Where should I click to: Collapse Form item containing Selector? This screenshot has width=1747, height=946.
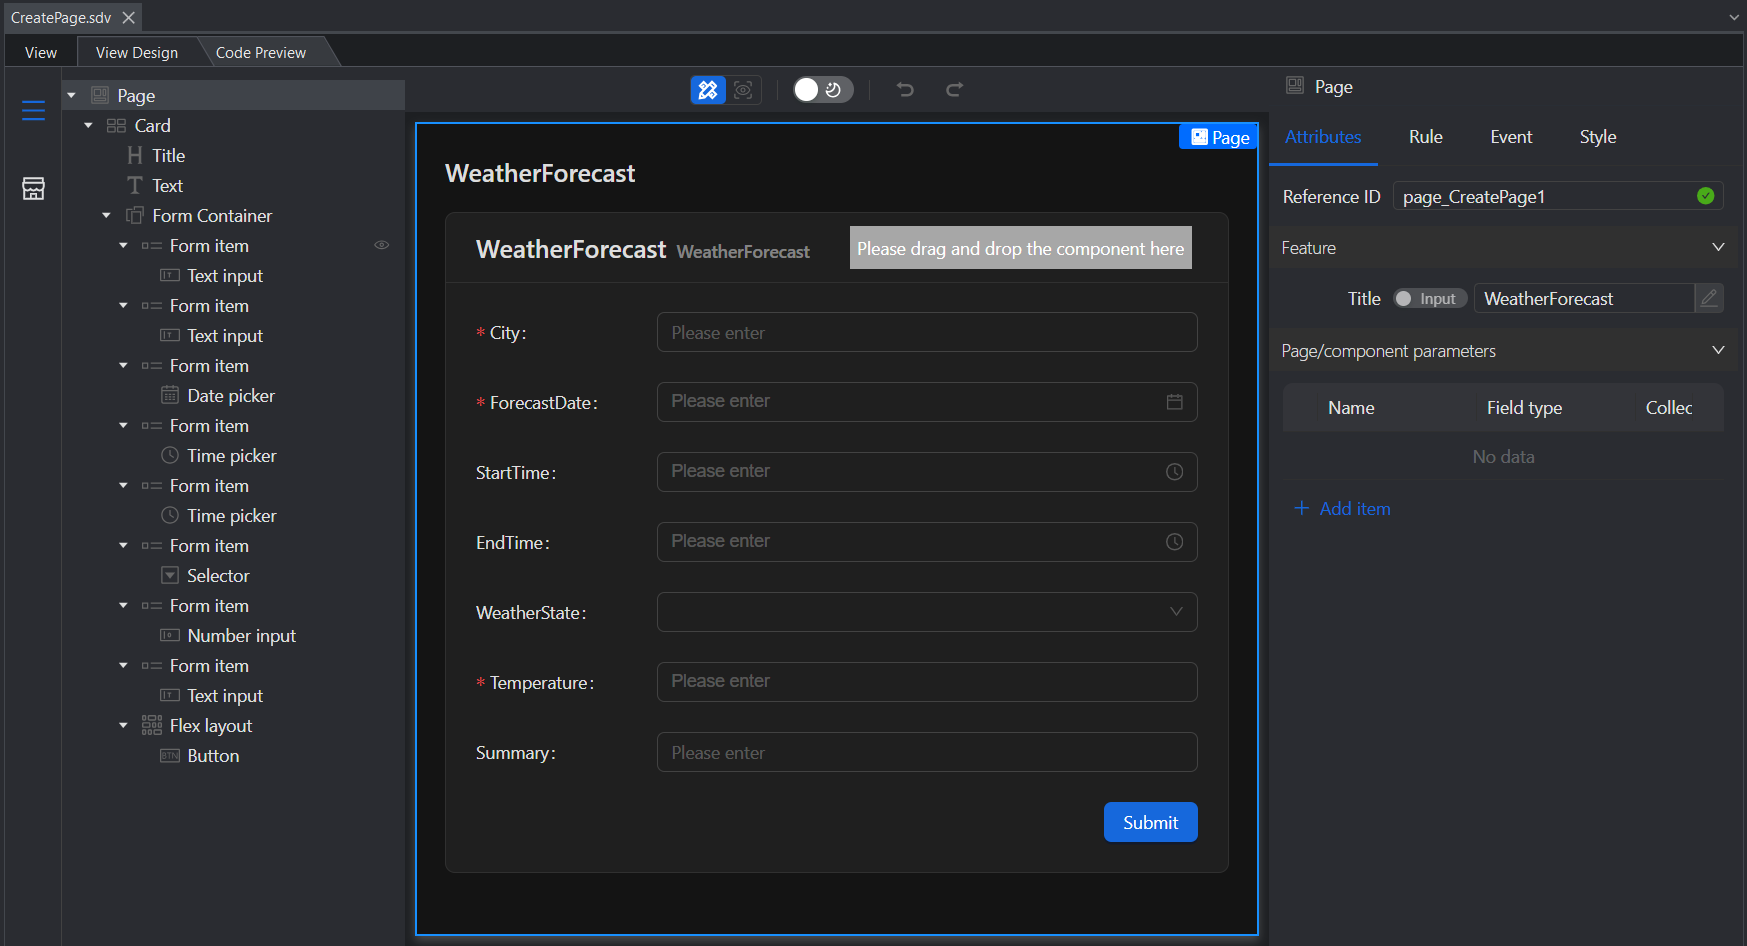tap(124, 546)
